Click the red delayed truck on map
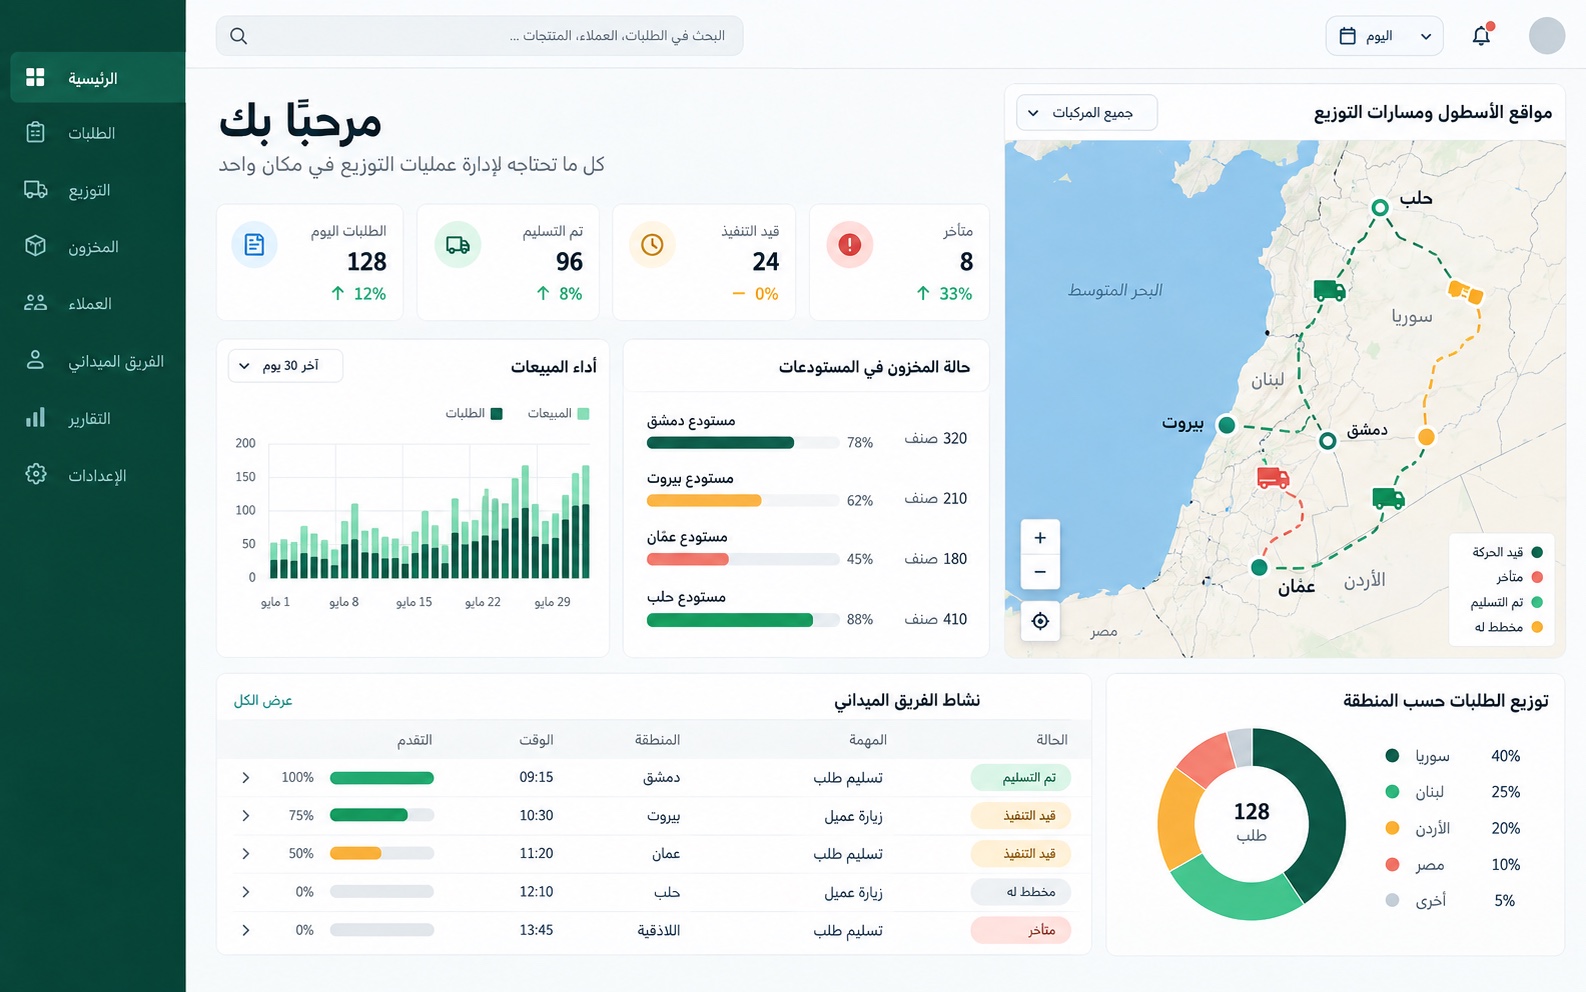The image size is (1586, 992). tap(1272, 477)
